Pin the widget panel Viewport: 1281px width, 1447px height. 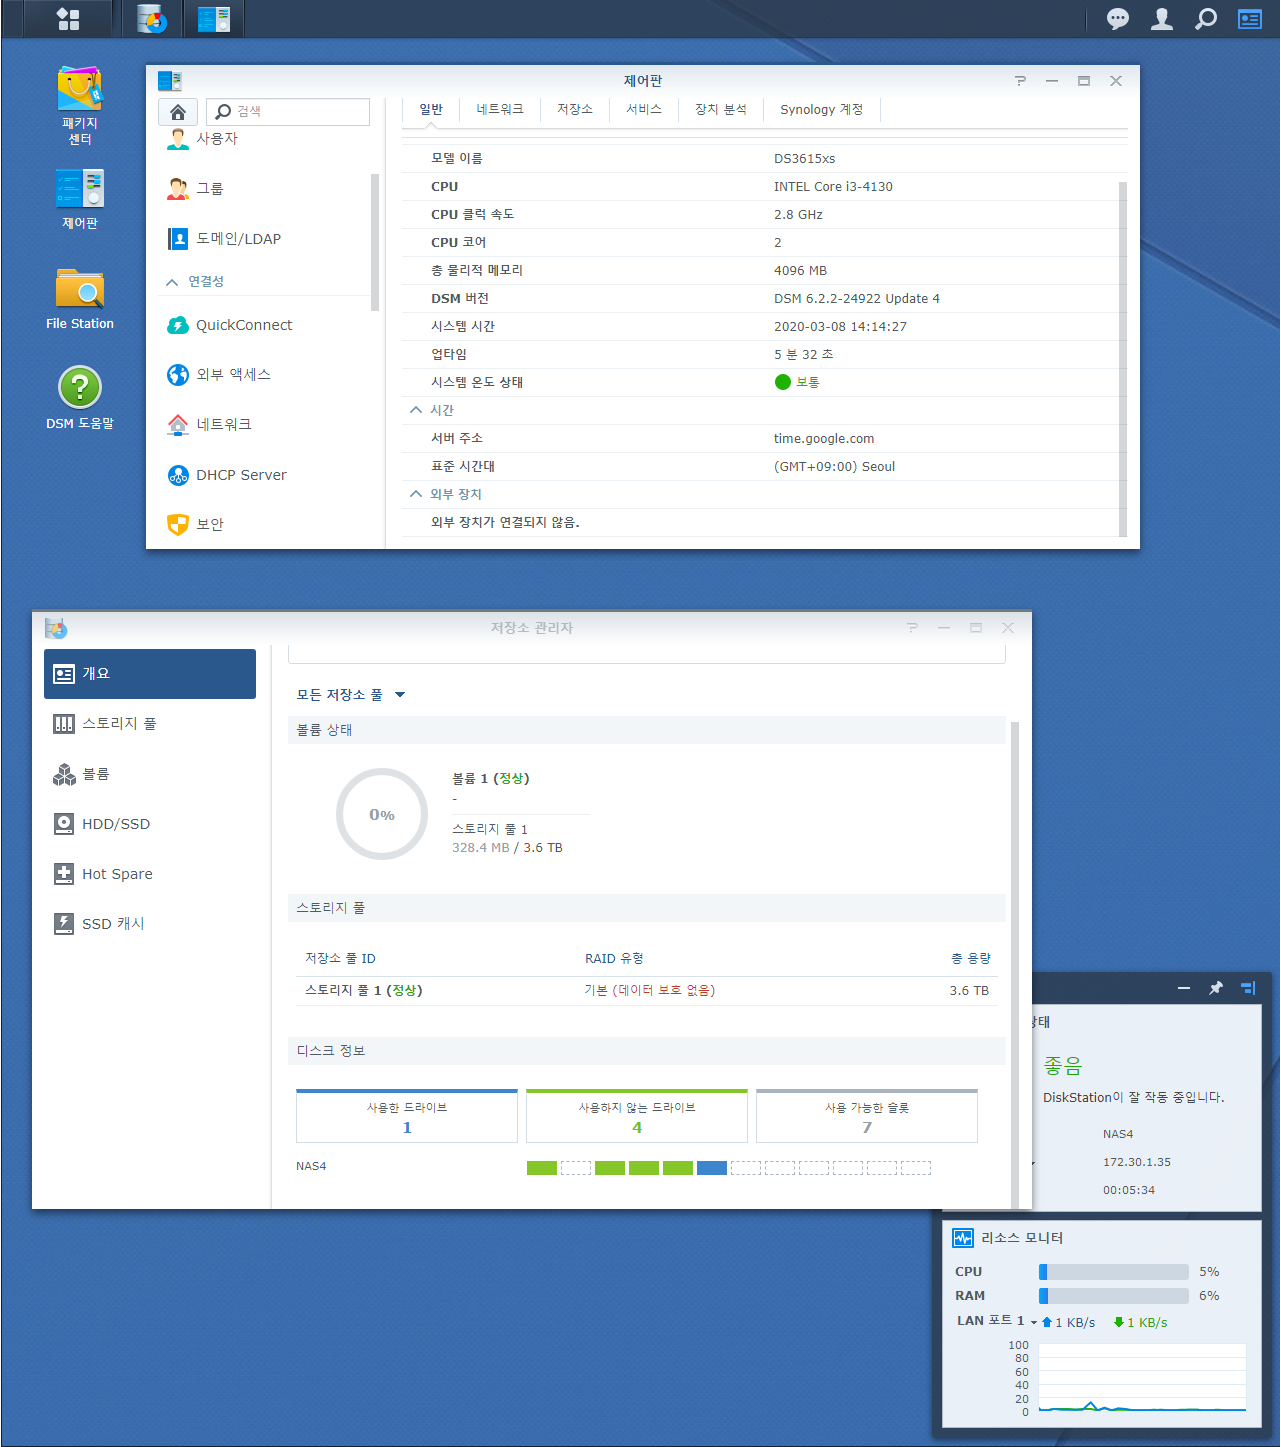click(1216, 988)
